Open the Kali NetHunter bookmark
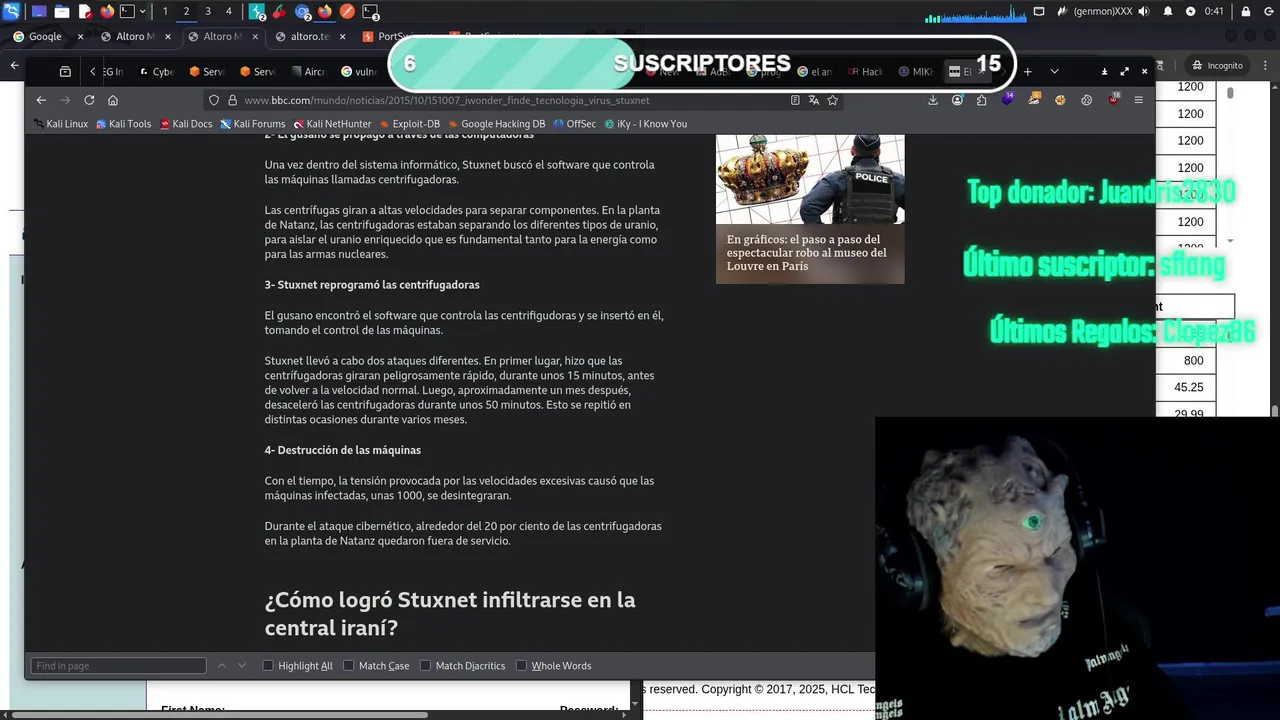 click(331, 124)
